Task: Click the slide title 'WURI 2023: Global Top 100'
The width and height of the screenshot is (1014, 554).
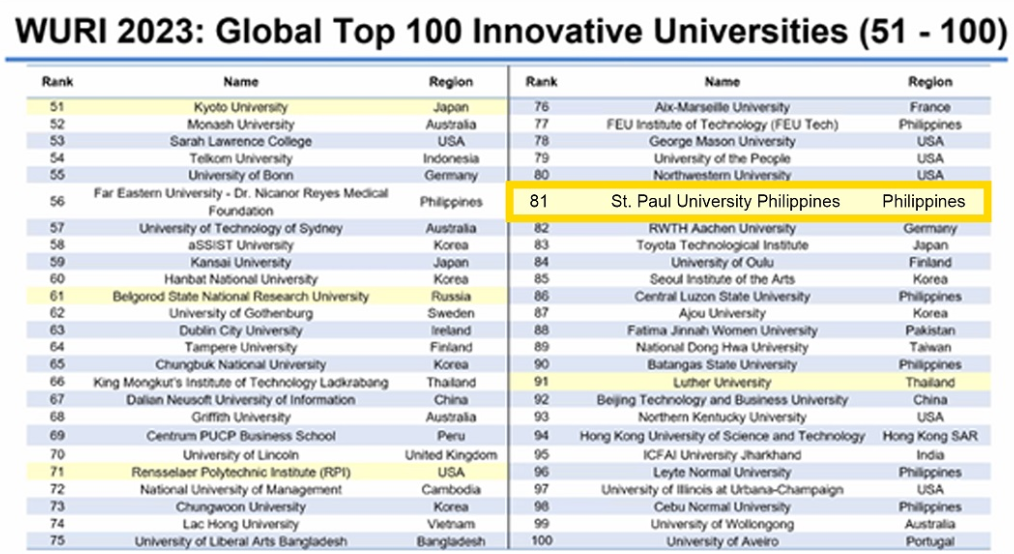Action: click(510, 31)
